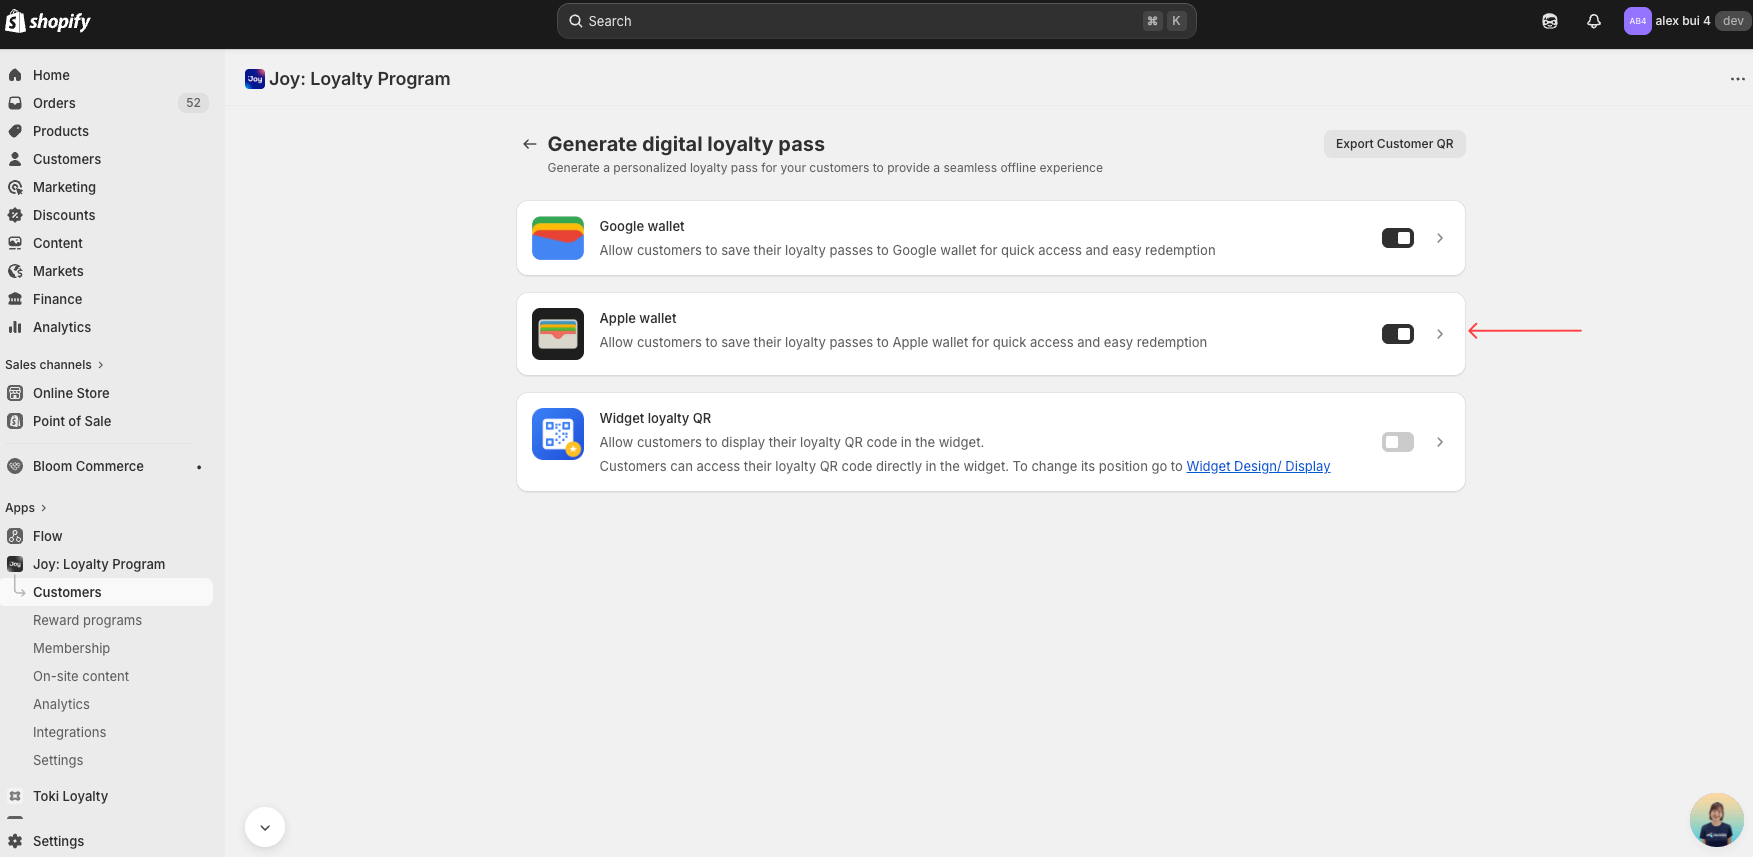Open the Shopify Sidekick icon in top bar
Image resolution: width=1753 pixels, height=857 pixels.
pos(1550,21)
